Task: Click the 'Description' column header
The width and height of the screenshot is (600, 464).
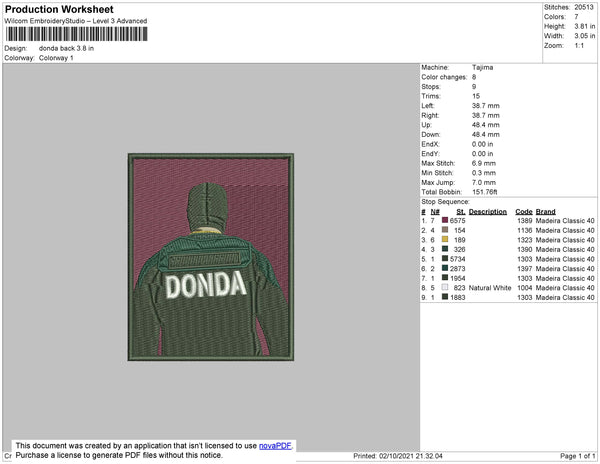Action: [x=488, y=212]
